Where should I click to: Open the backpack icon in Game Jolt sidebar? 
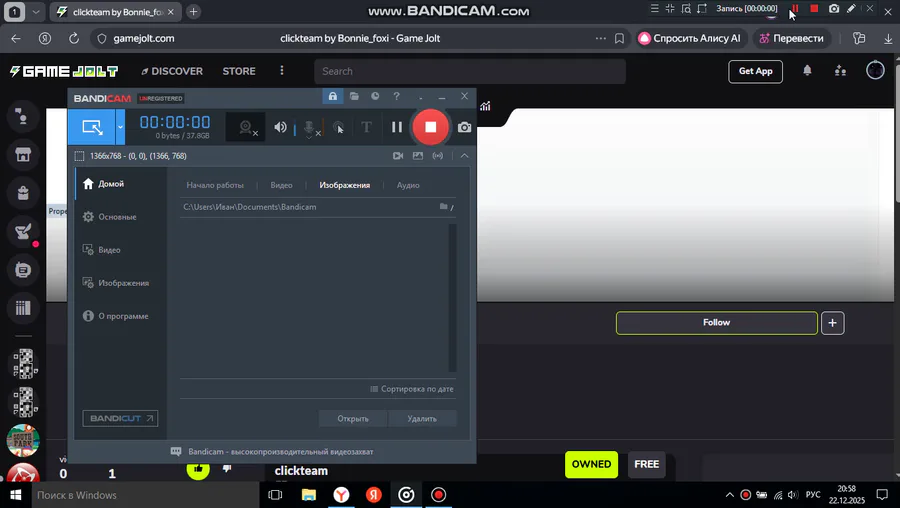coord(23,193)
